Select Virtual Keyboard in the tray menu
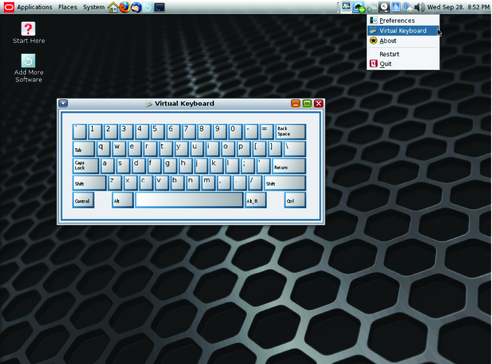 [x=403, y=31]
